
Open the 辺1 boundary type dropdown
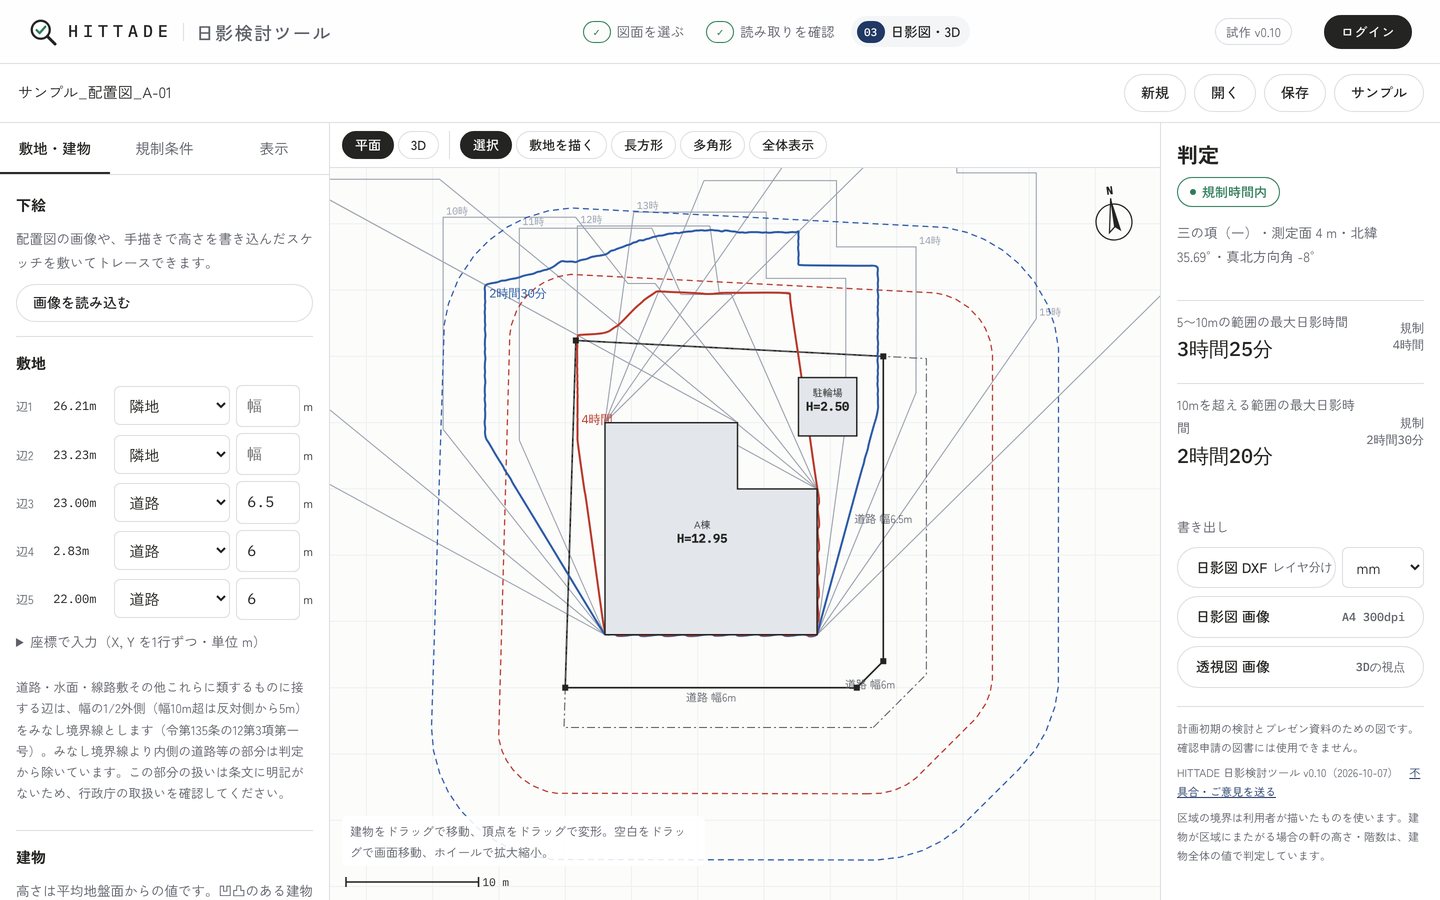[172, 406]
